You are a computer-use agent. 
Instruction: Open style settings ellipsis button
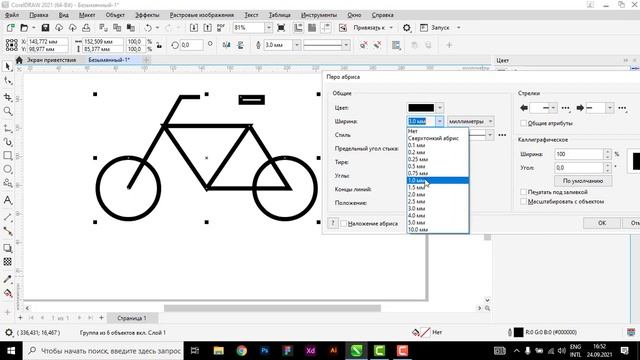pos(502,135)
